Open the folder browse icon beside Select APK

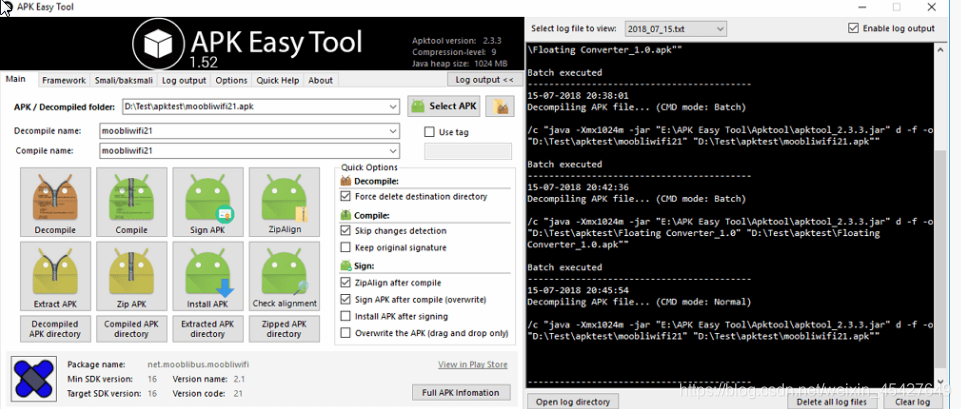point(499,106)
